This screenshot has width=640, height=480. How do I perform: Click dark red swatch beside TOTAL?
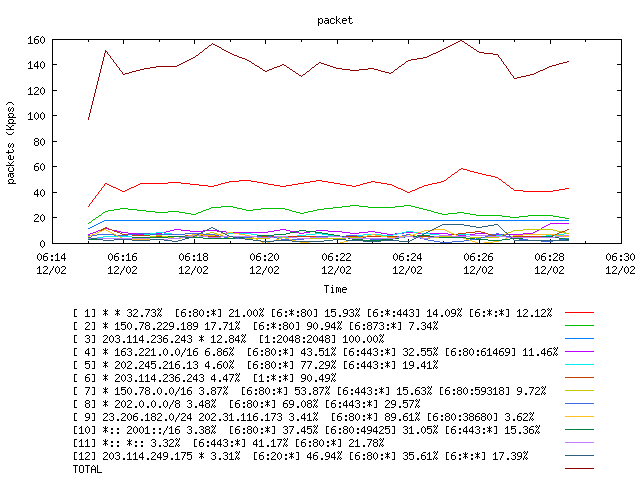pyautogui.click(x=579, y=469)
